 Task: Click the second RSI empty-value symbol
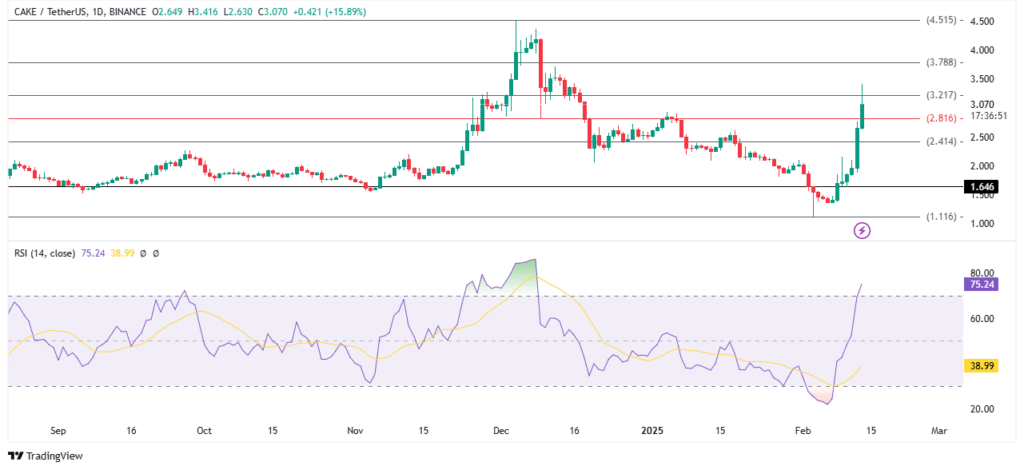[x=156, y=254]
